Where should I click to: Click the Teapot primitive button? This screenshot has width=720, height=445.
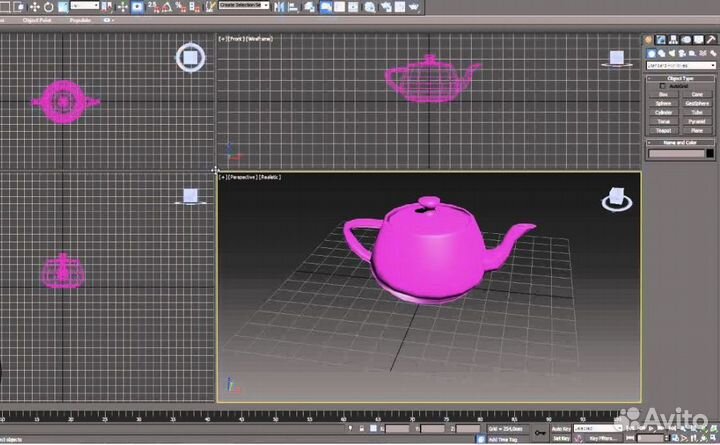pyautogui.click(x=663, y=130)
